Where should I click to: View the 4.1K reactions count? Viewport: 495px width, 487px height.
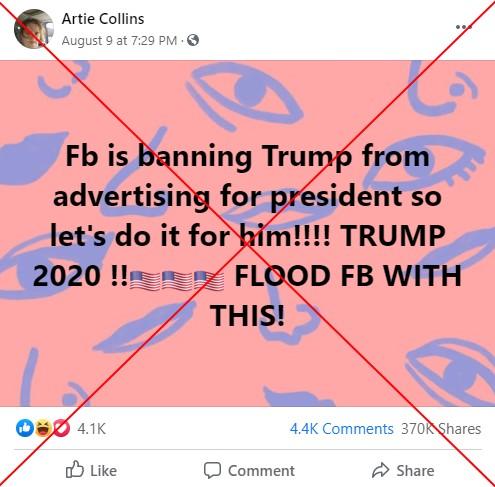(91, 429)
